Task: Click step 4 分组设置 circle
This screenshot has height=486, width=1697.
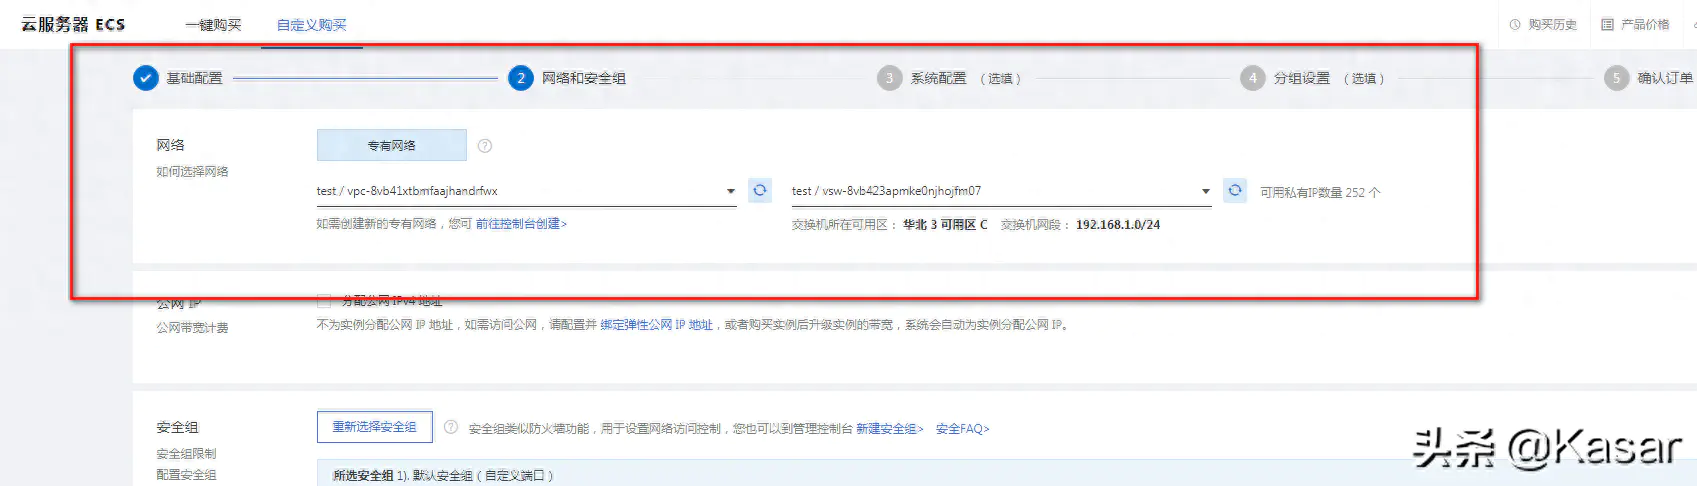Action: [x=1252, y=78]
